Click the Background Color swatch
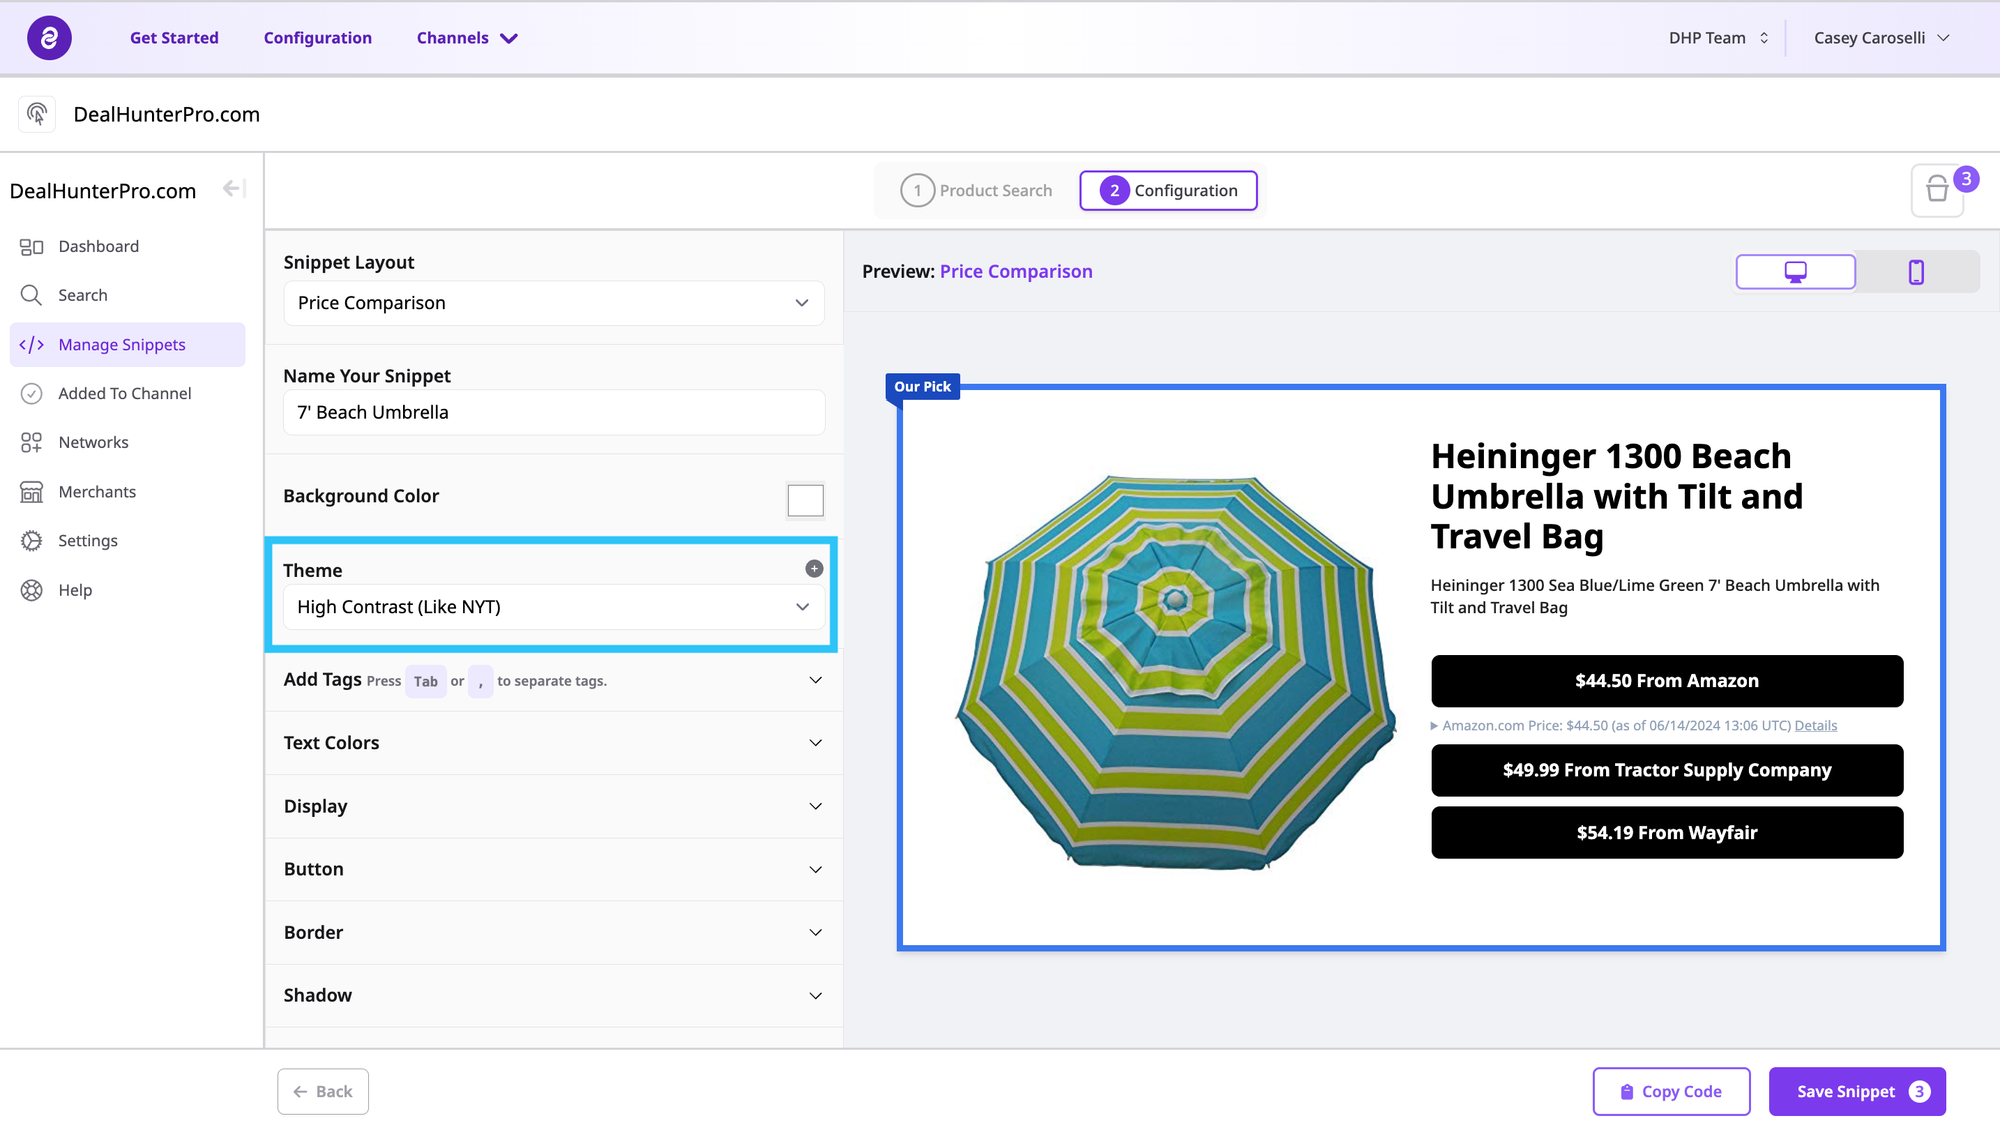The image size is (2000, 1126). tap(805, 500)
